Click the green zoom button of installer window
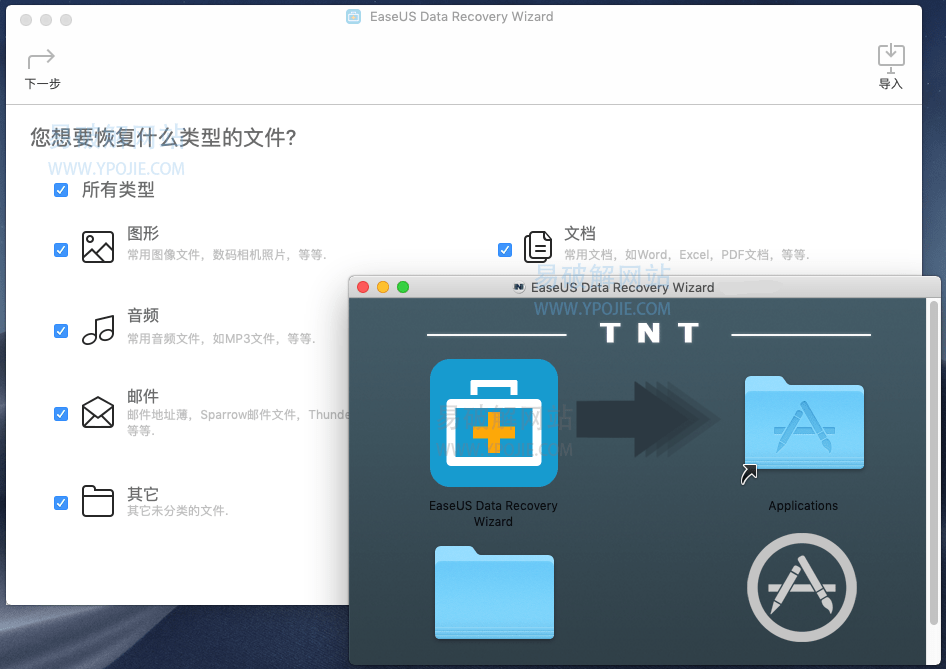 (403, 287)
